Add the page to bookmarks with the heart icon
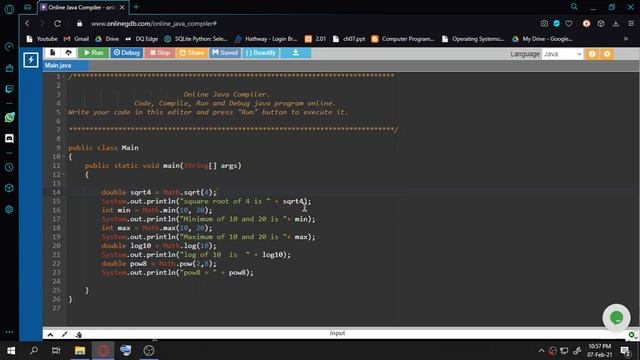 (x=569, y=24)
